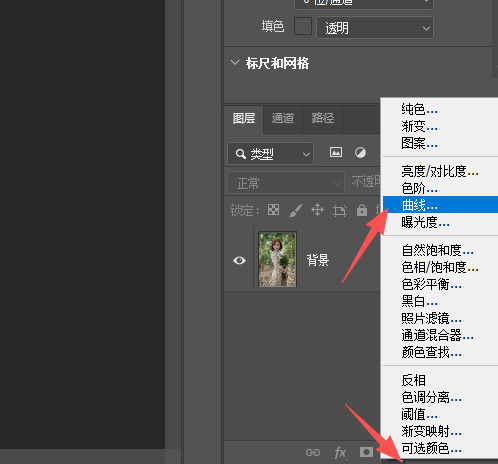Image resolution: width=498 pixels, height=464 pixels.
Task: Open the 正常 blend mode dropdown
Action: point(286,183)
